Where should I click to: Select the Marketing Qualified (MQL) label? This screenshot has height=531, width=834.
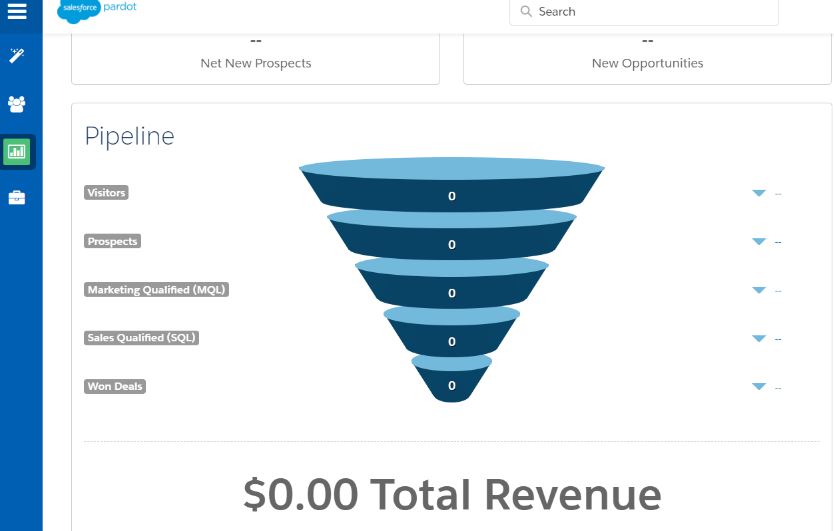coord(156,289)
